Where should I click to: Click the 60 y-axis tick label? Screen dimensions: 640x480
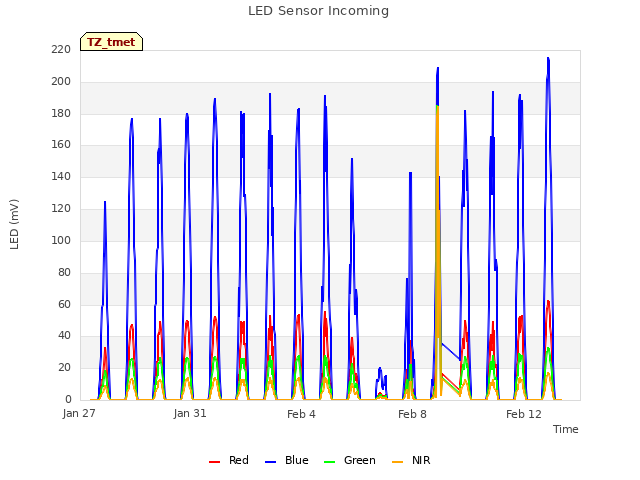pyautogui.click(x=64, y=304)
